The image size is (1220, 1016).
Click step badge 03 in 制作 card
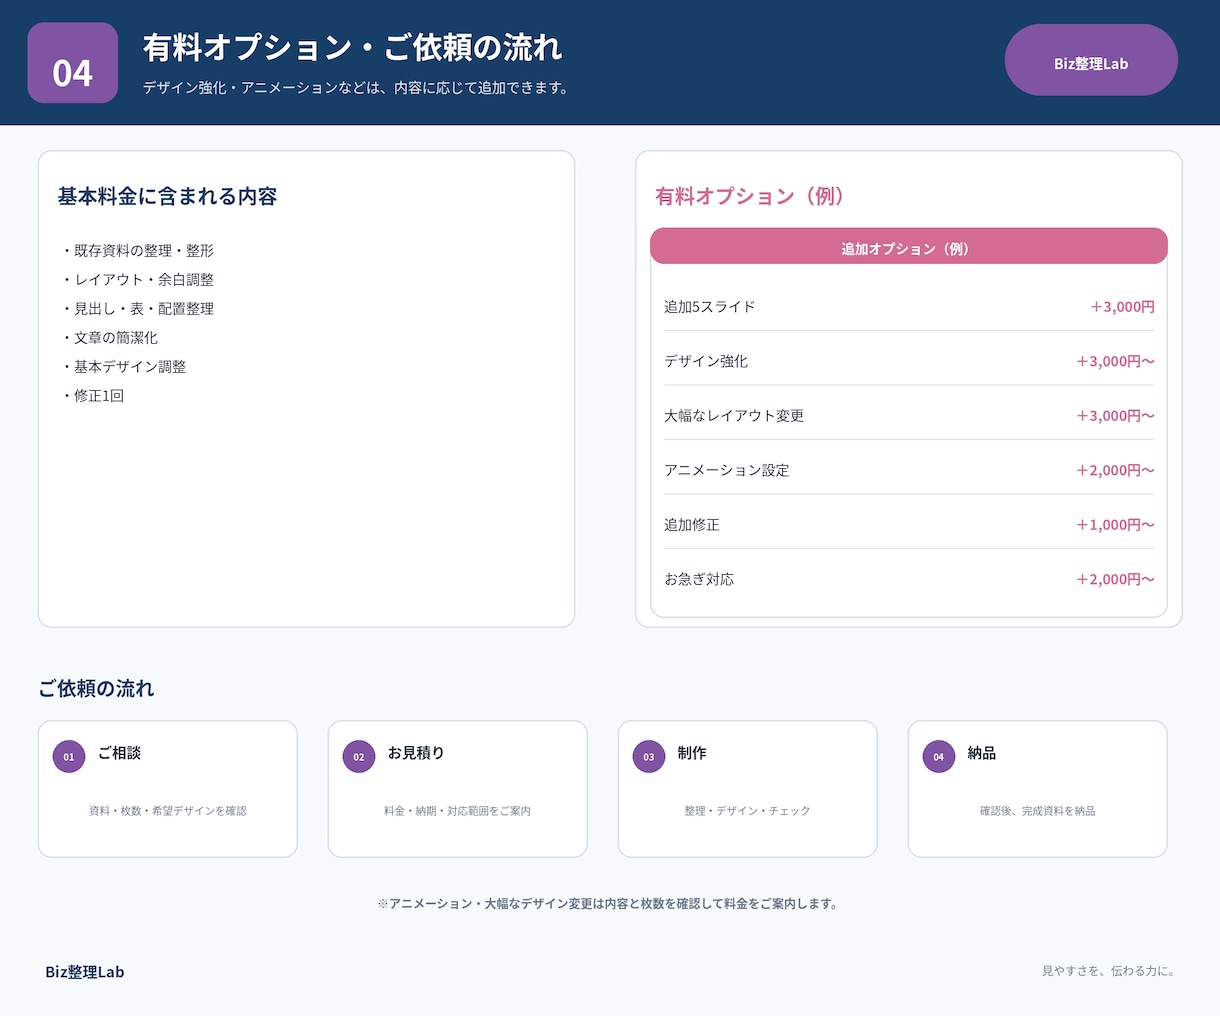[x=649, y=757]
